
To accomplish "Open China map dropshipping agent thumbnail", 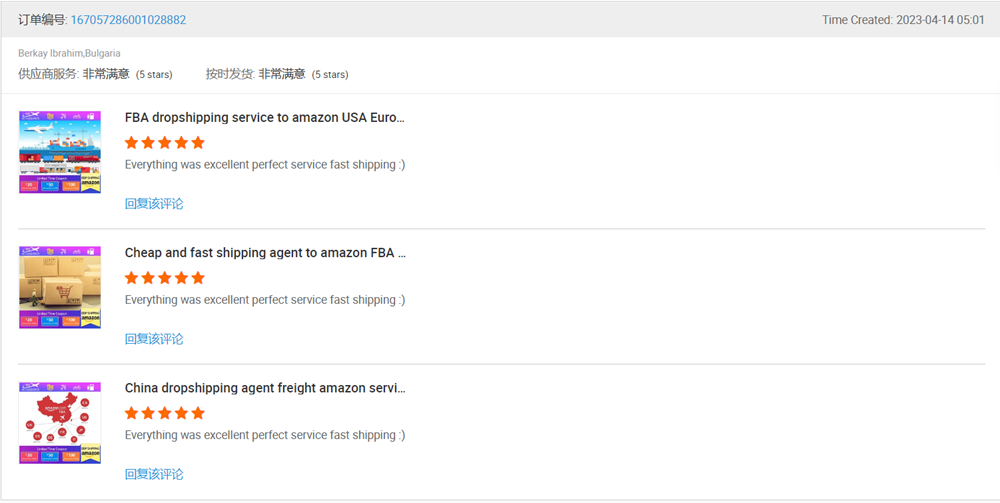I will [60, 423].
